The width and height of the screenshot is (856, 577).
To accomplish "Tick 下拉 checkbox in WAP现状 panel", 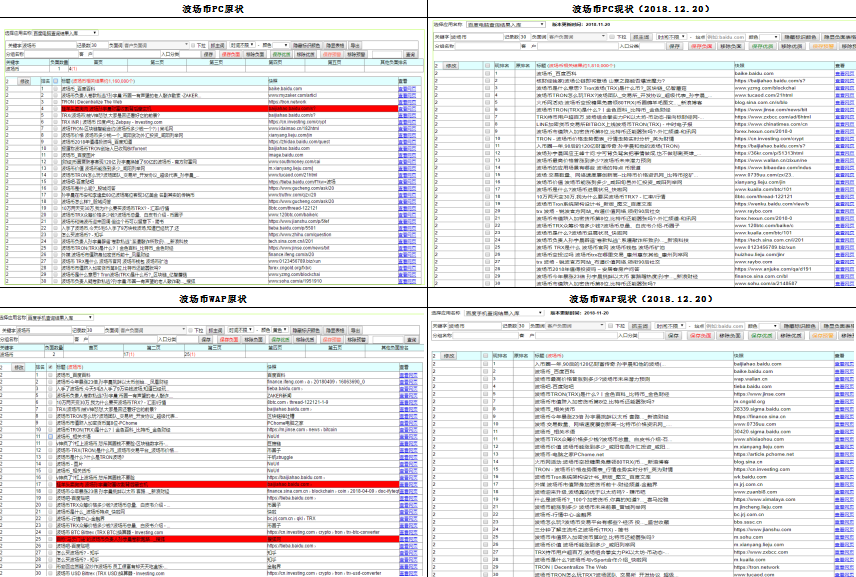I will [610, 325].
